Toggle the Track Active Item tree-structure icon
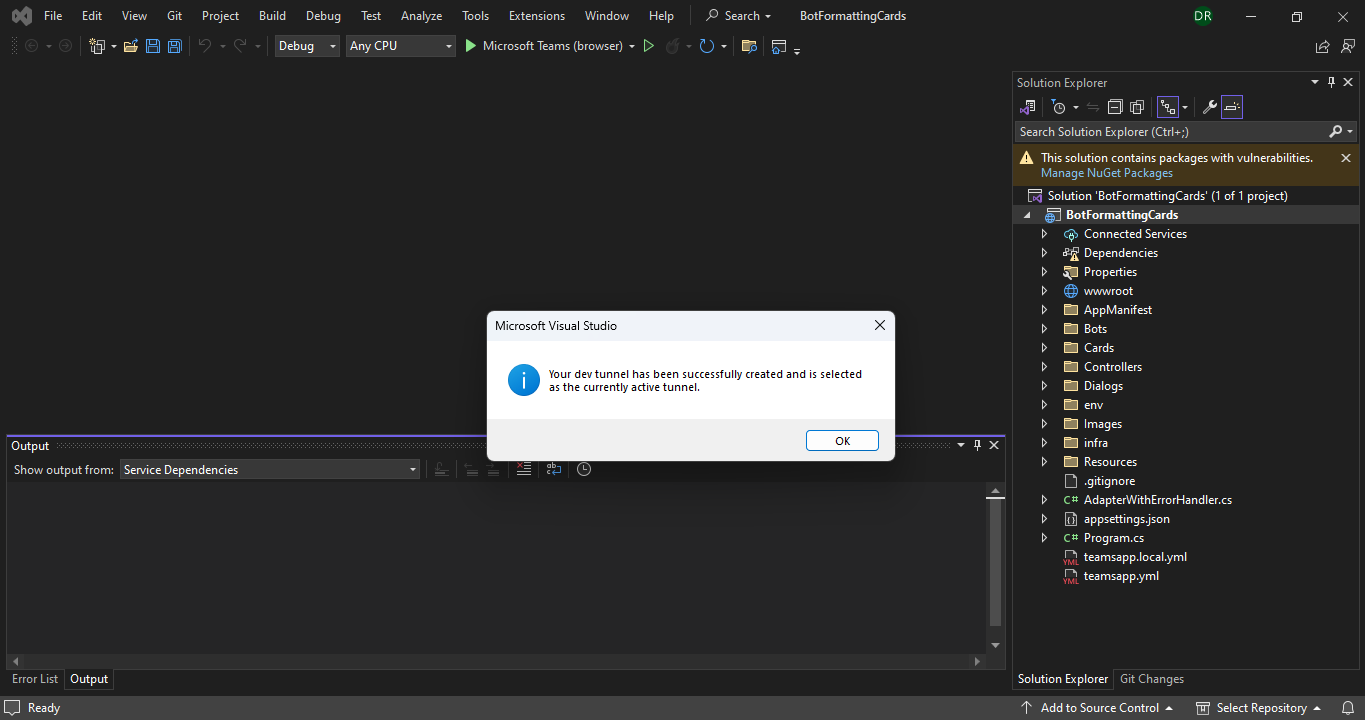 point(1167,107)
